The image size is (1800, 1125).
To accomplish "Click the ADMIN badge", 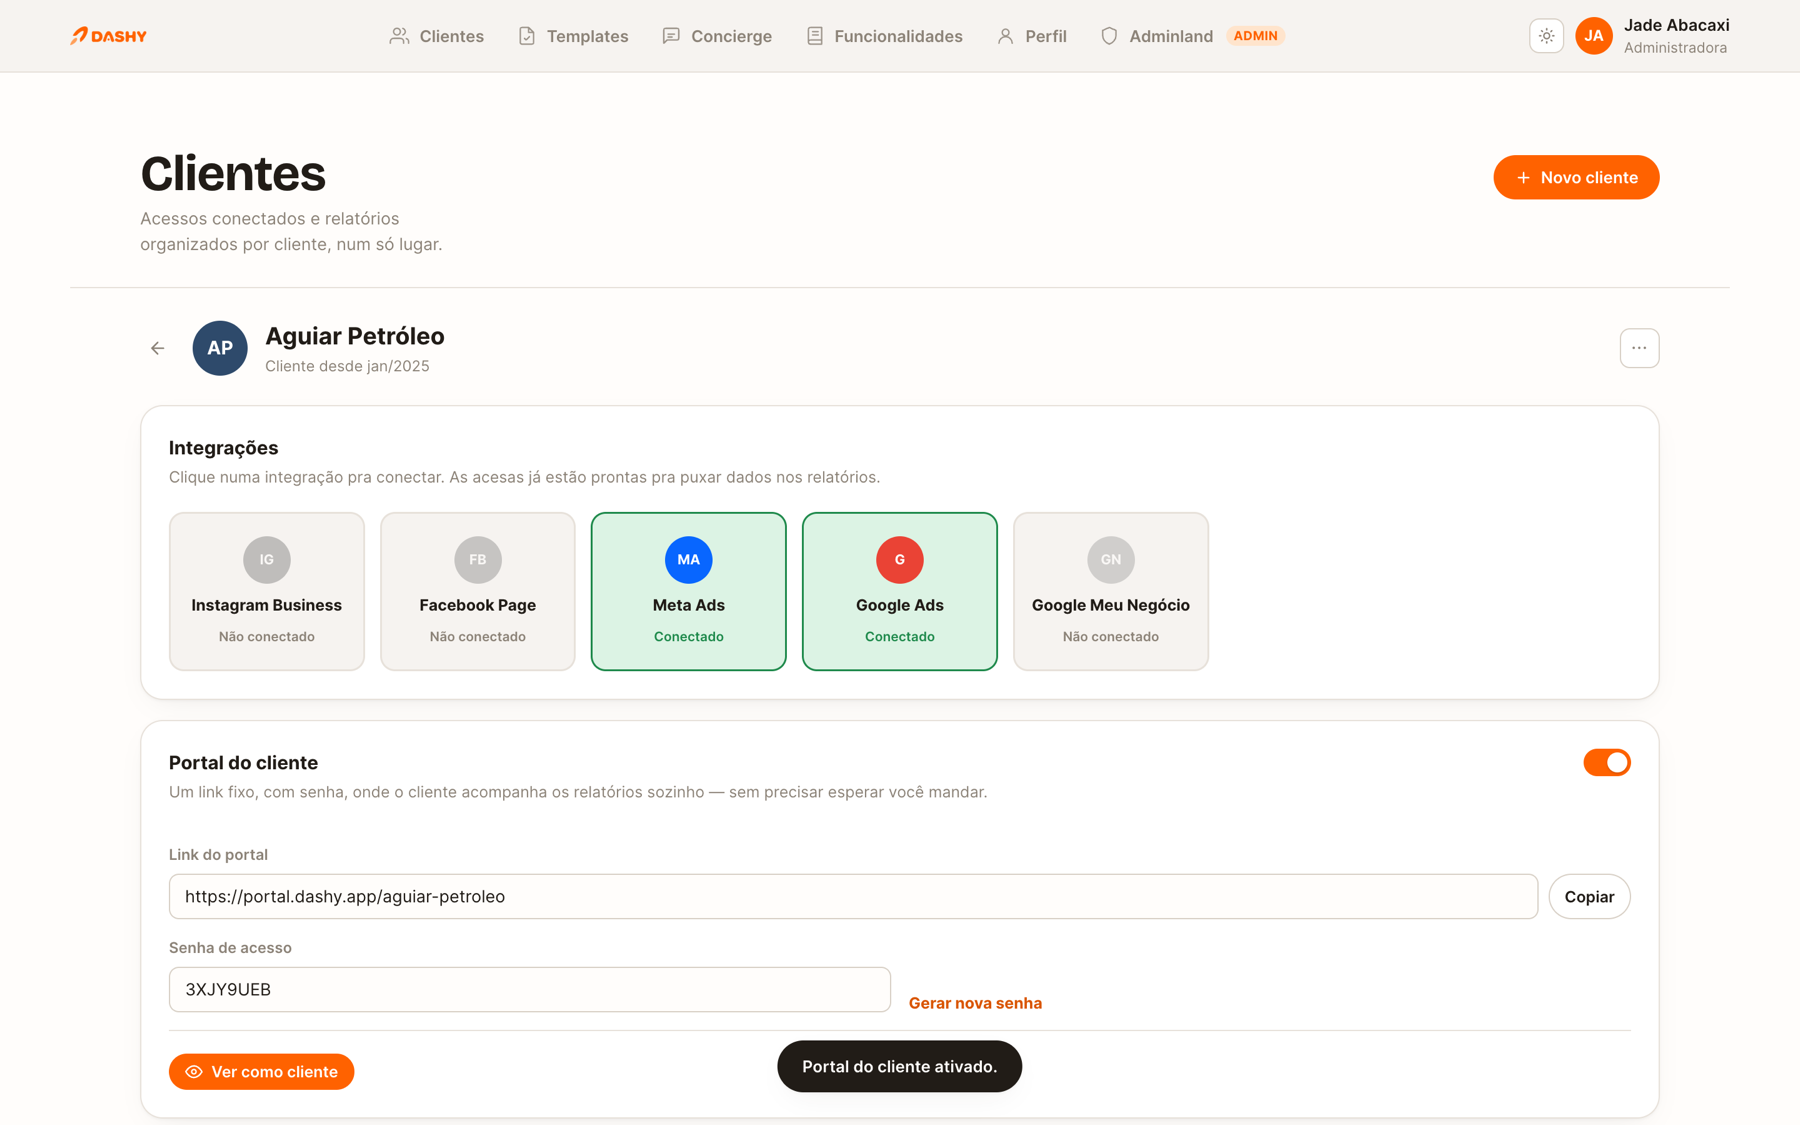I will [x=1255, y=36].
